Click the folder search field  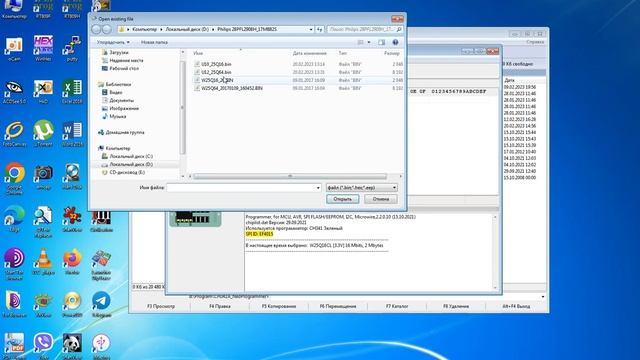pyautogui.click(x=365, y=29)
